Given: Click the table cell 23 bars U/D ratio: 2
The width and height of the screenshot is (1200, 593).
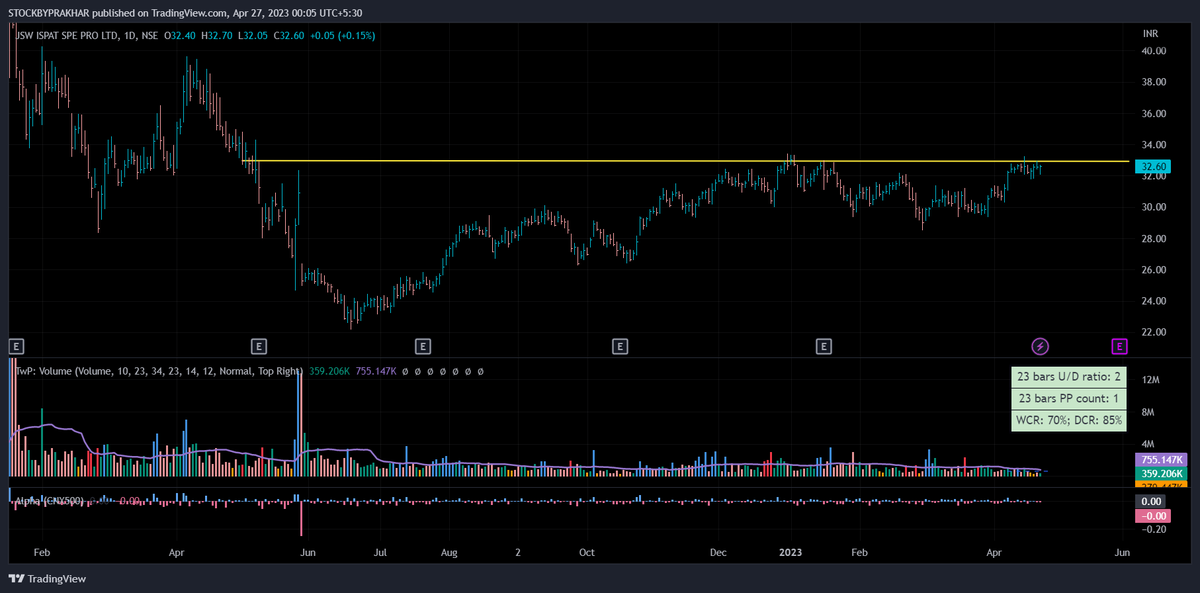Looking at the screenshot, I should pyautogui.click(x=1068, y=377).
